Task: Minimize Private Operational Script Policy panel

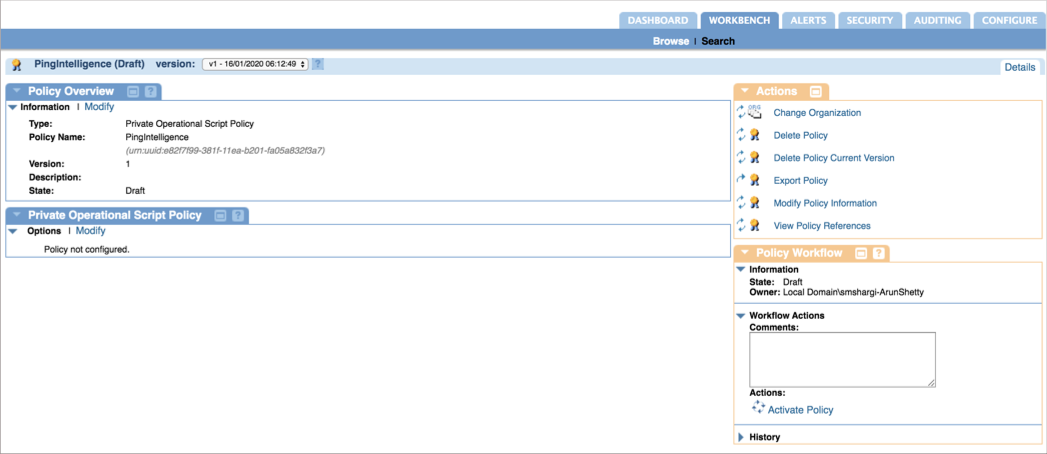Action: coord(220,215)
